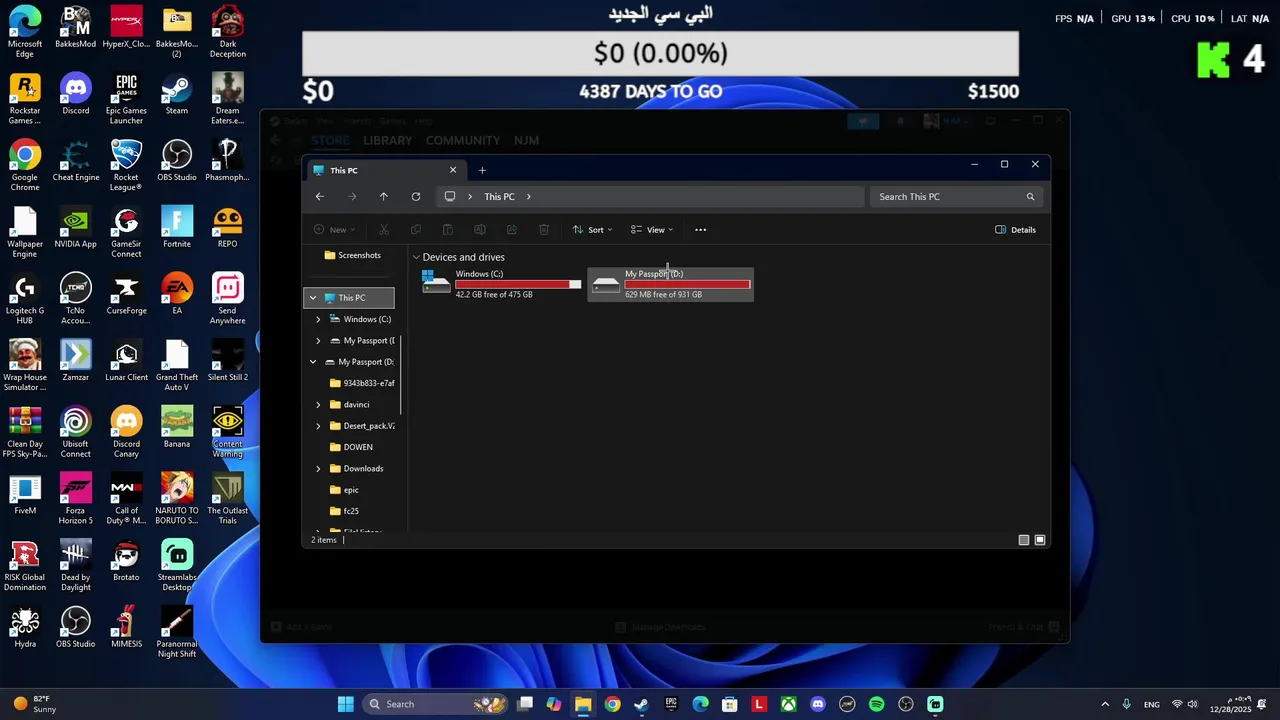This screenshot has height=720, width=1280.
Task: Open STORE tab in Steam window
Action: [x=330, y=141]
